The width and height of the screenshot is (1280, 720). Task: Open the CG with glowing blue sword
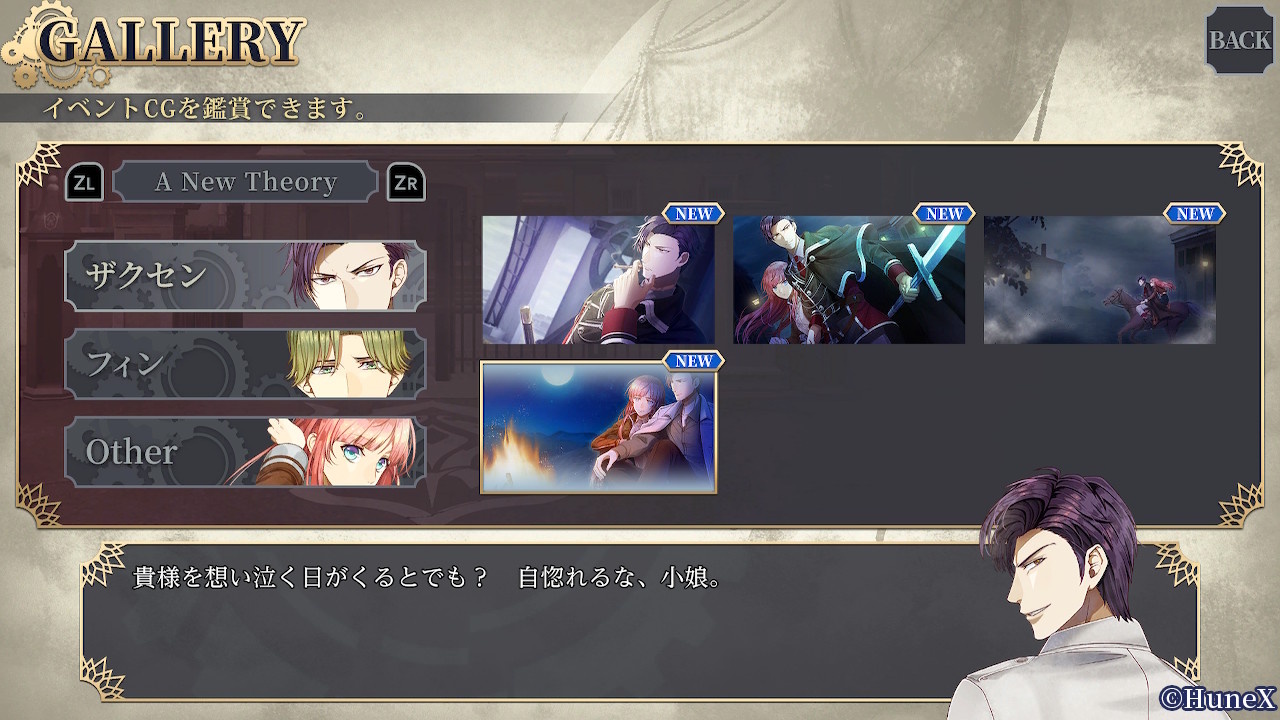pos(849,280)
